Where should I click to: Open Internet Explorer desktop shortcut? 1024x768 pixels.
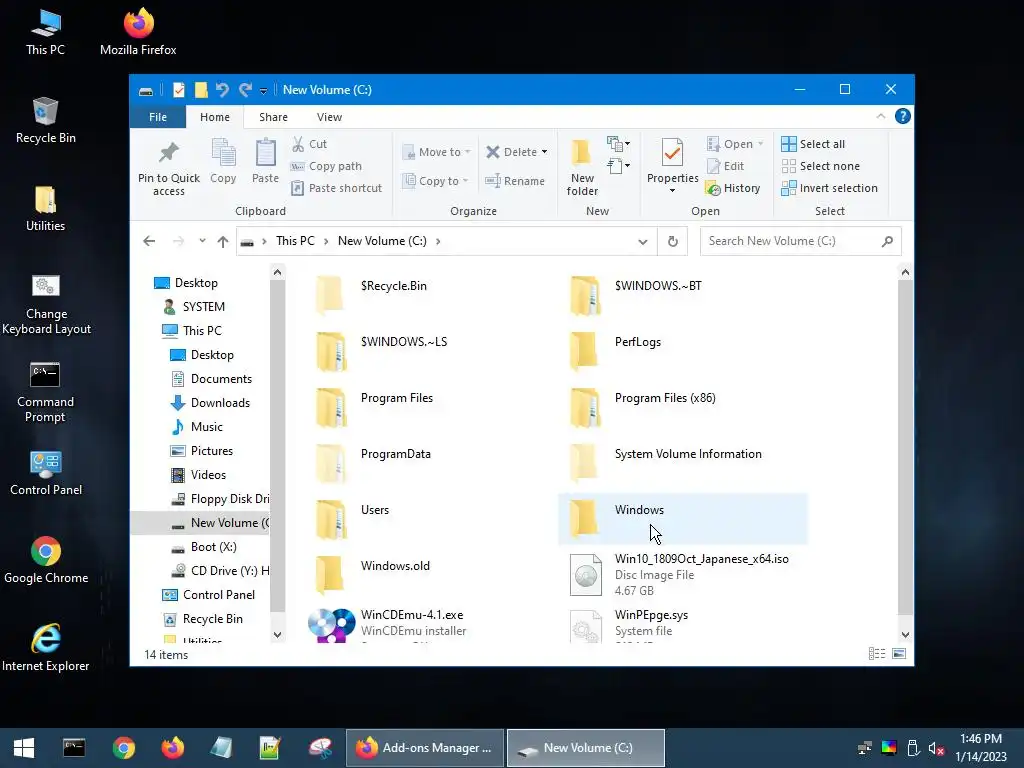tap(46, 647)
